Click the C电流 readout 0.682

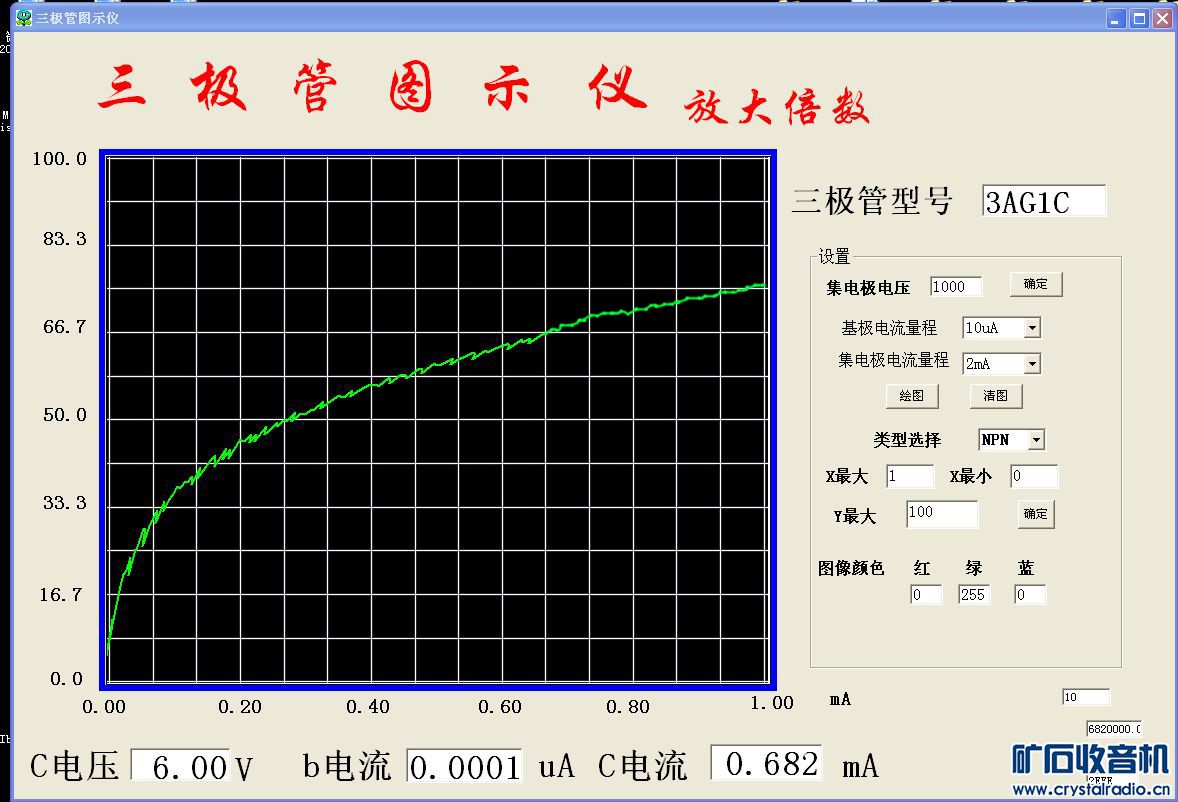(x=766, y=763)
